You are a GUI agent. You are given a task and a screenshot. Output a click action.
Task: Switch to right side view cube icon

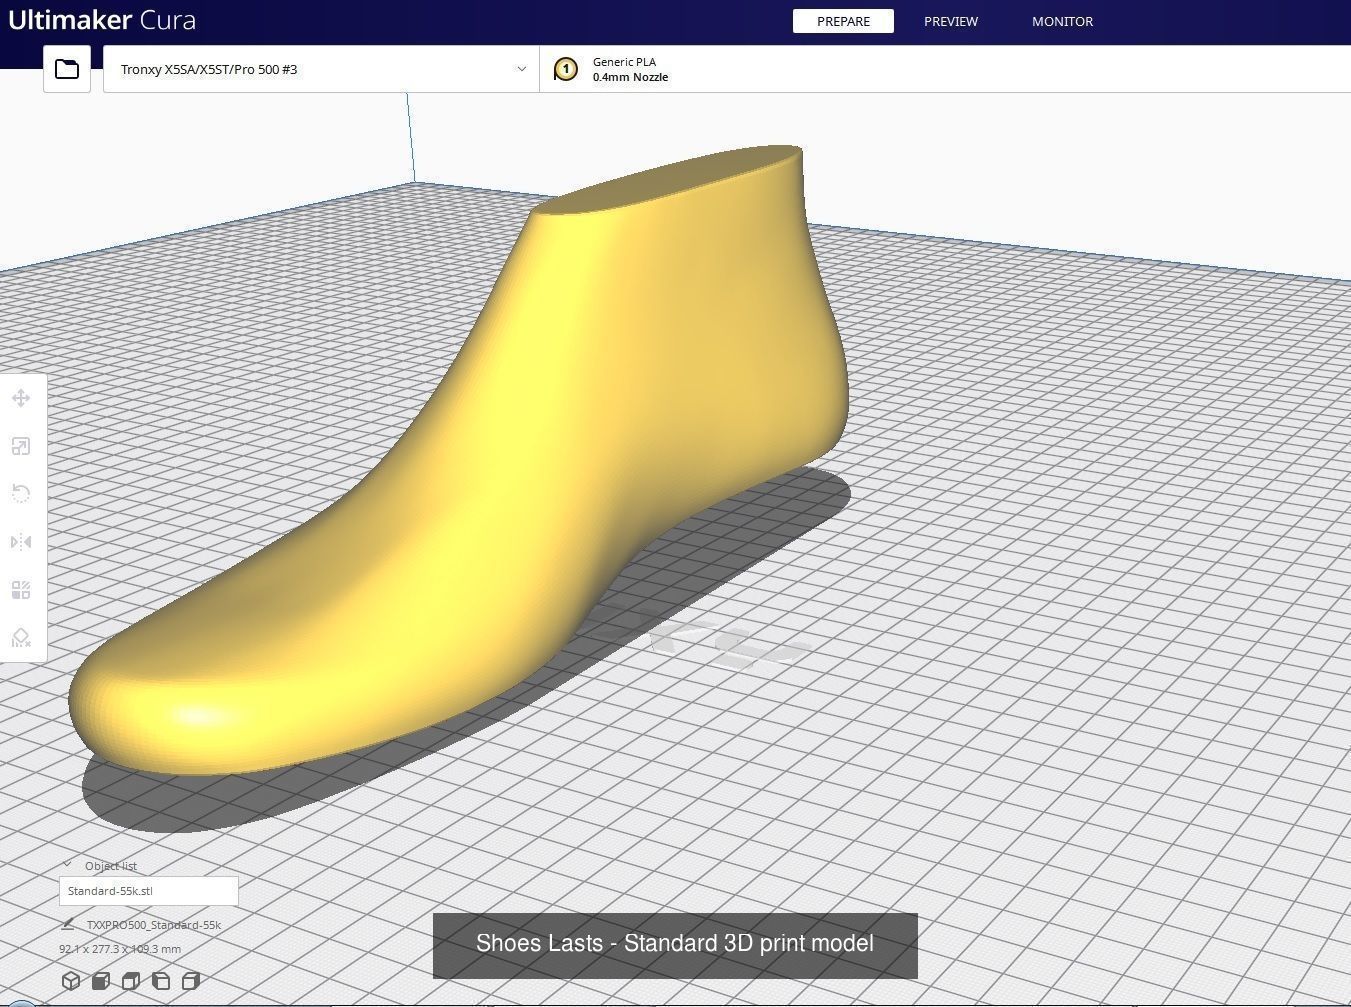(191, 981)
